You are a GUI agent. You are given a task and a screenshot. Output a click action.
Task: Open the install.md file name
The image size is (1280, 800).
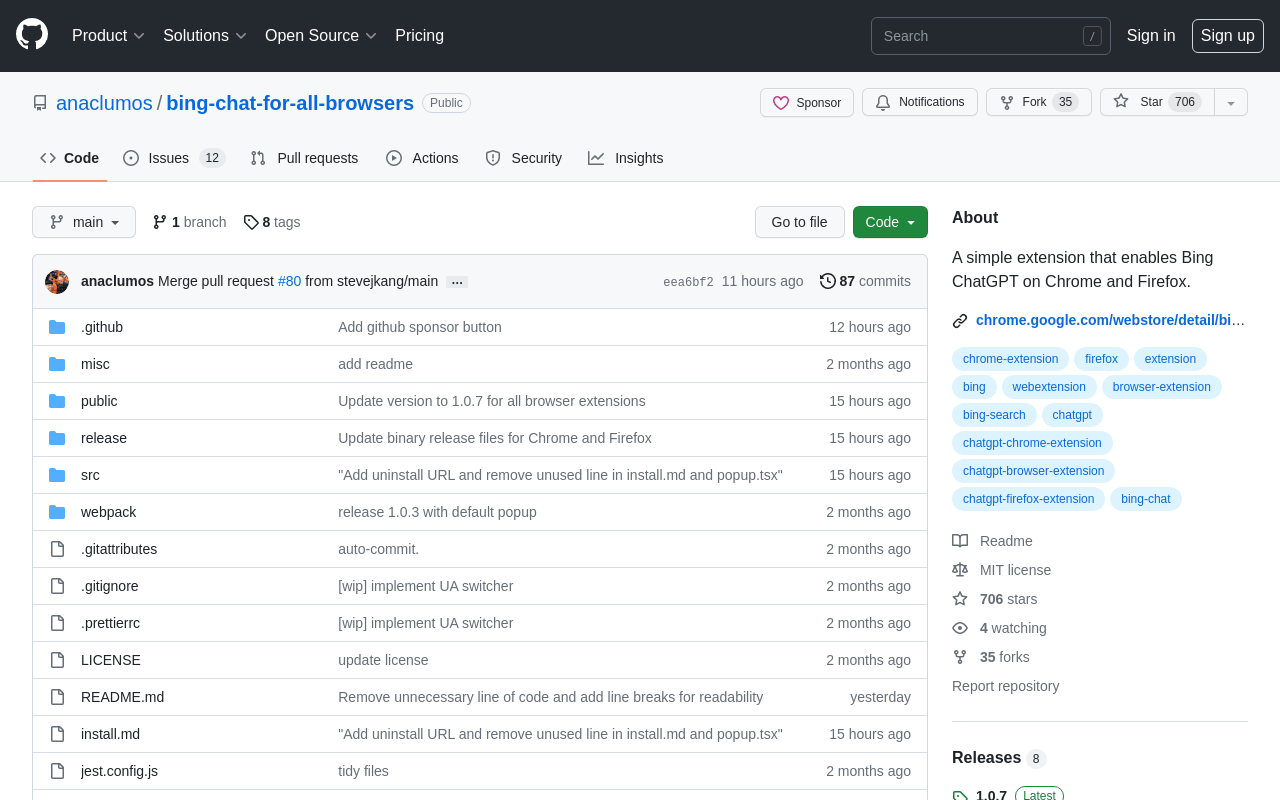[110, 734]
